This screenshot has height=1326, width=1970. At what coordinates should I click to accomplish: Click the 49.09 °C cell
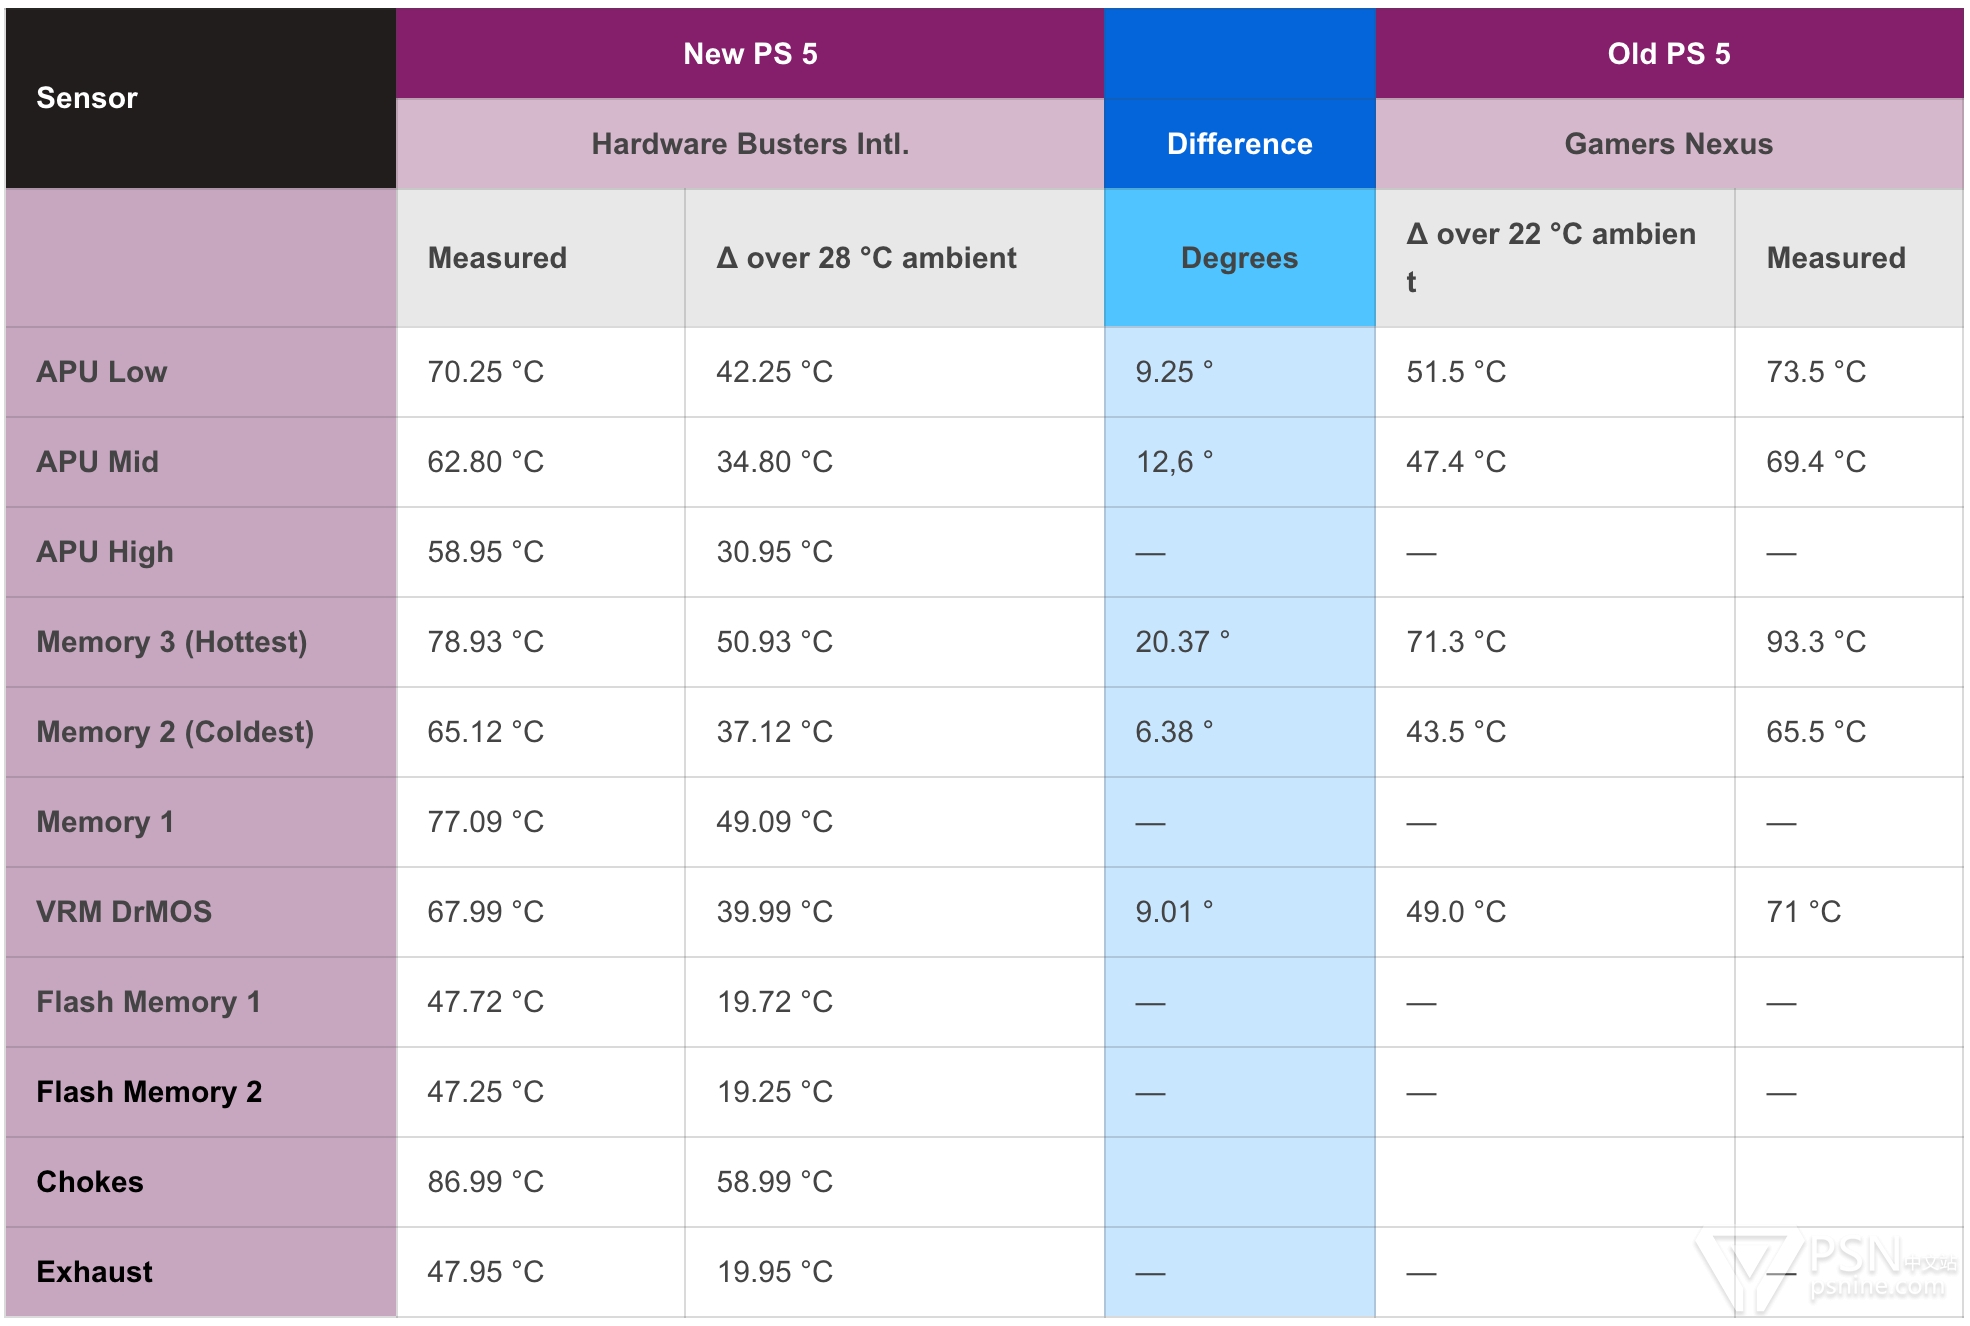pyautogui.click(x=895, y=822)
